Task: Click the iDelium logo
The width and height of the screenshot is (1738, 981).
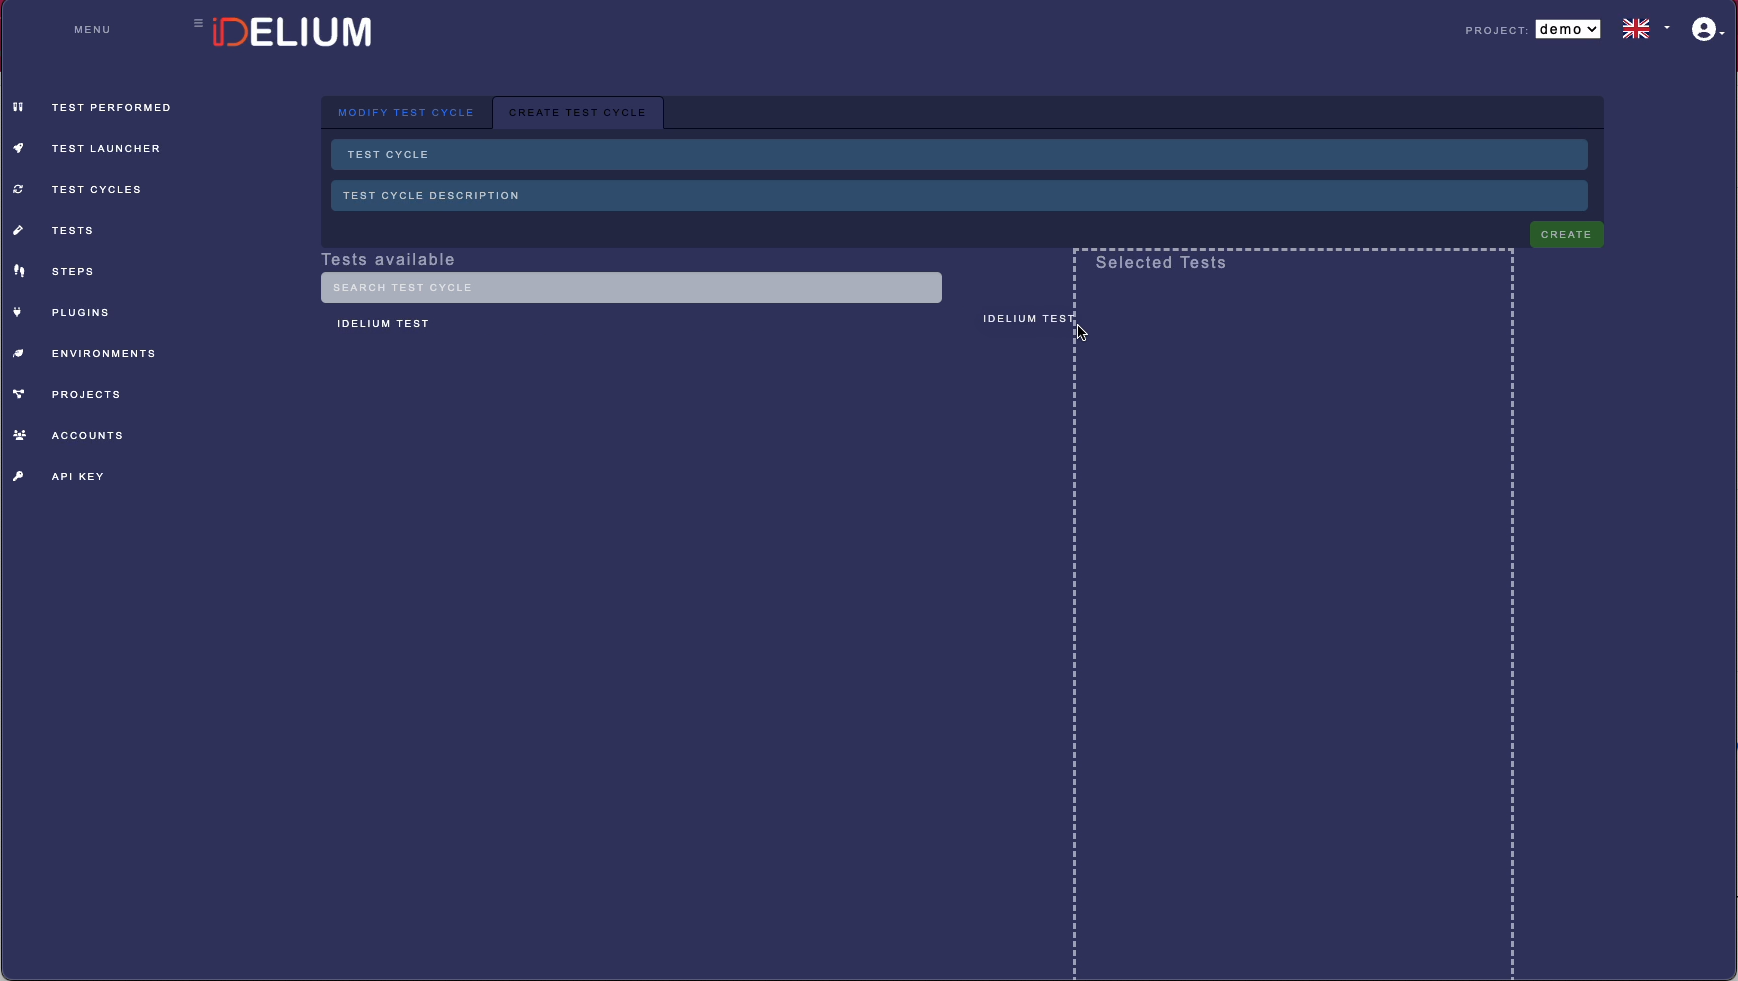Action: pyautogui.click(x=292, y=32)
